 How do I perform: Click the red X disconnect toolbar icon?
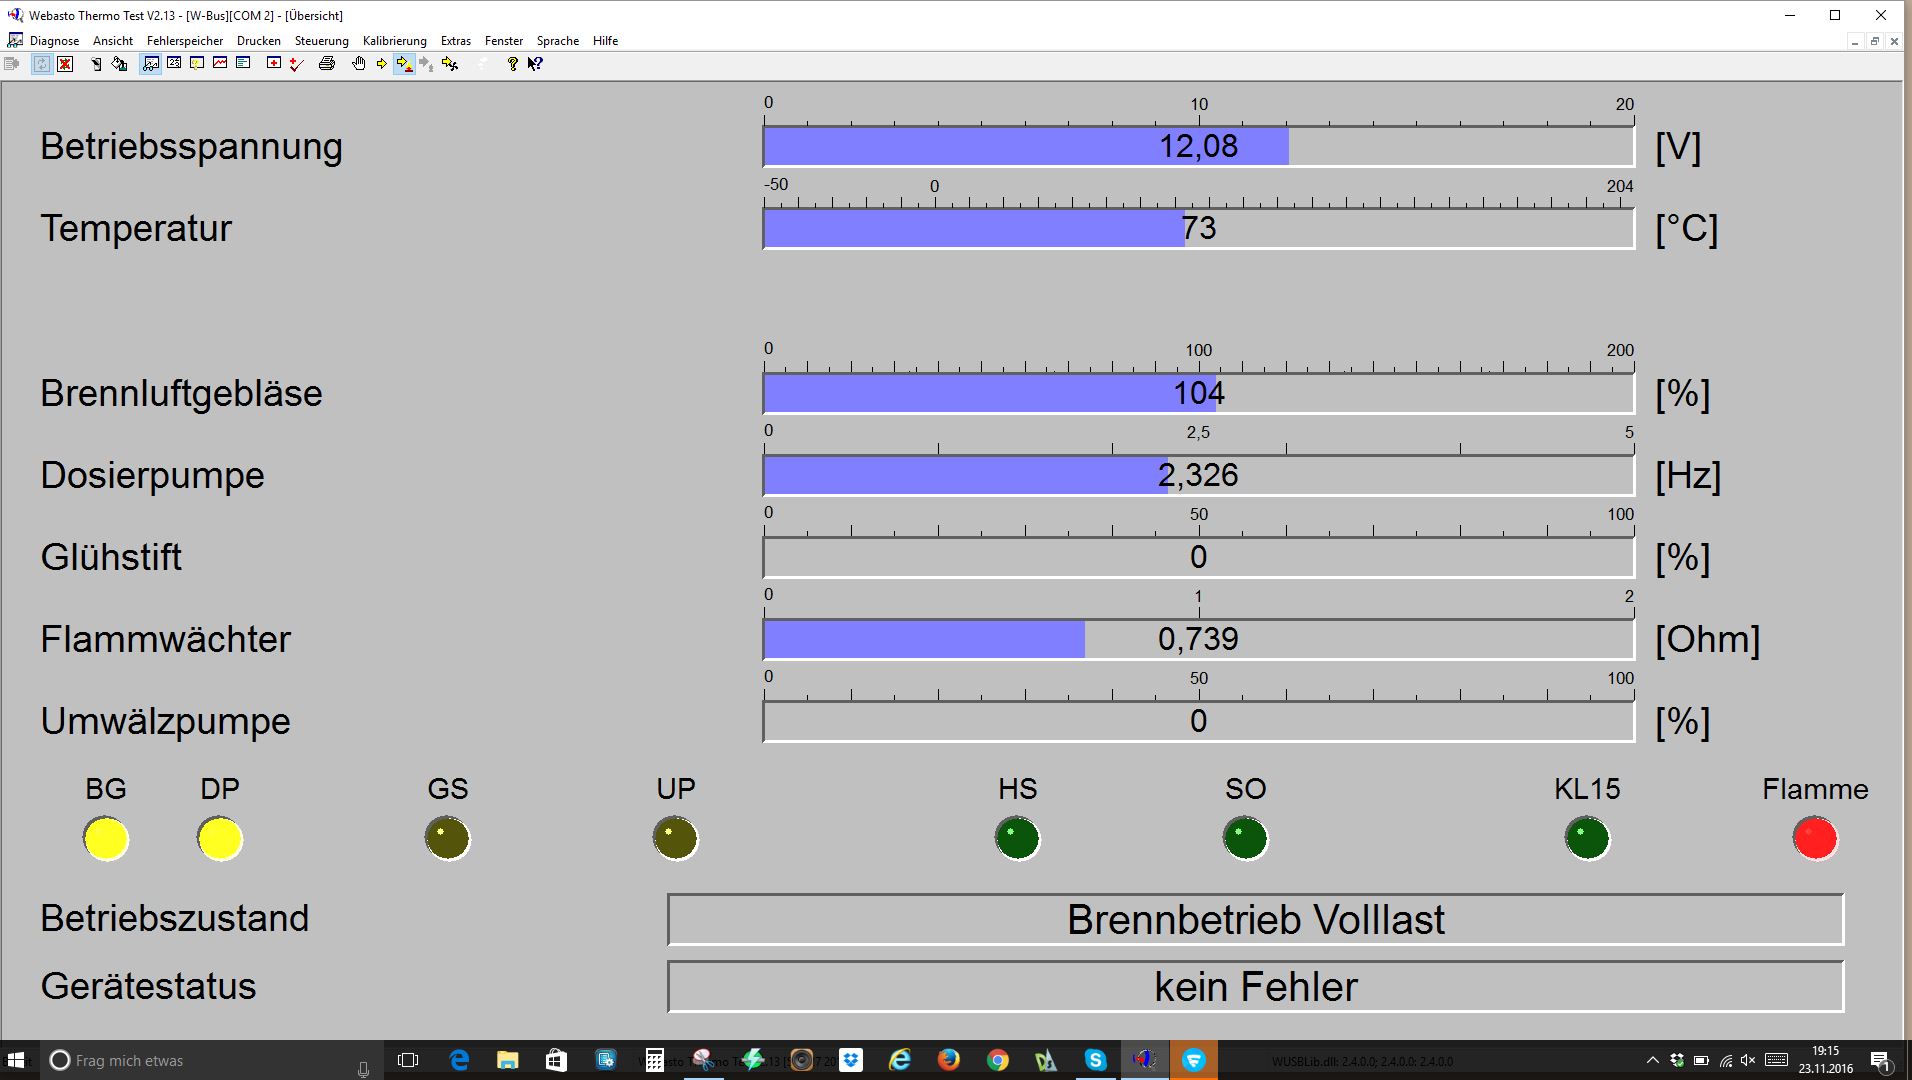point(65,64)
